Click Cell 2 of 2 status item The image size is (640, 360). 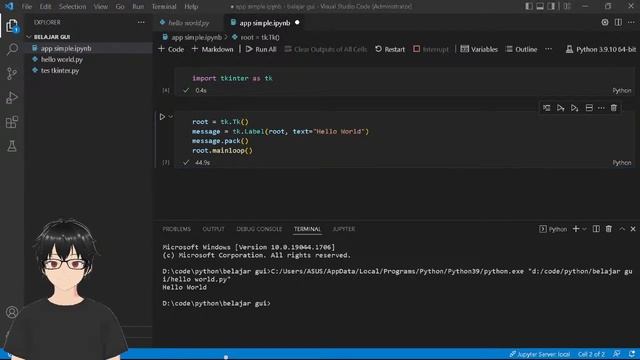point(591,354)
